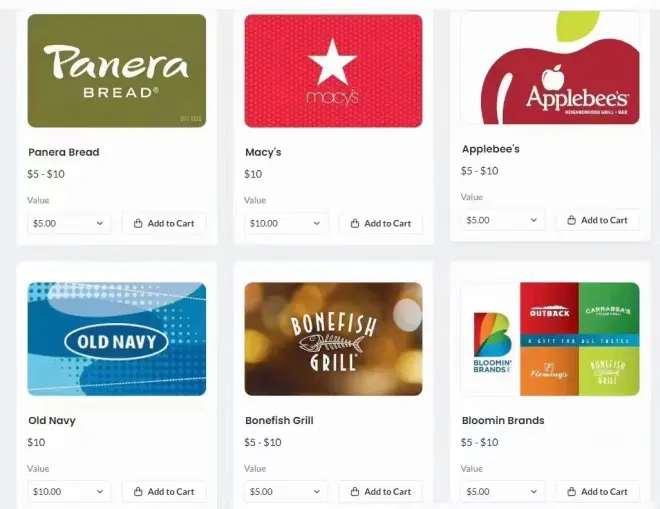Open the Bloomin Brands value dropdown
Screen dimensions: 660x509
pyautogui.click(x=502, y=491)
